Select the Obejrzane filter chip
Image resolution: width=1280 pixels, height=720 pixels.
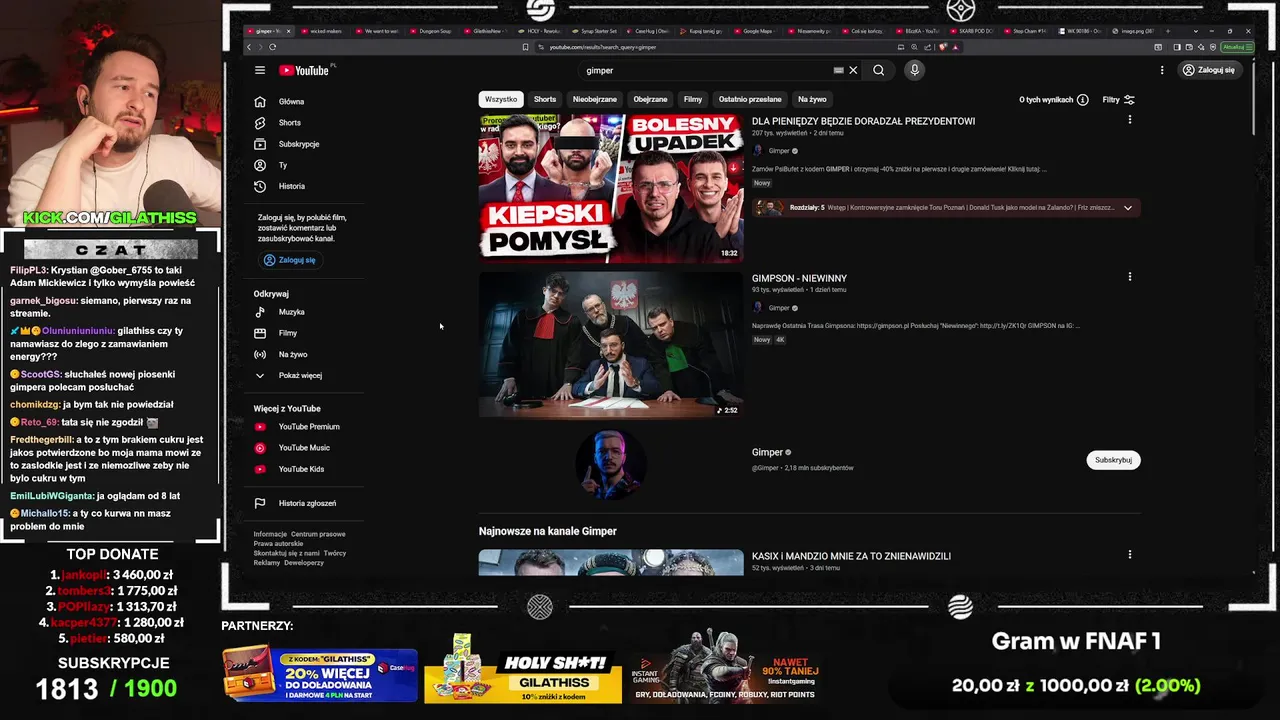[x=650, y=100]
